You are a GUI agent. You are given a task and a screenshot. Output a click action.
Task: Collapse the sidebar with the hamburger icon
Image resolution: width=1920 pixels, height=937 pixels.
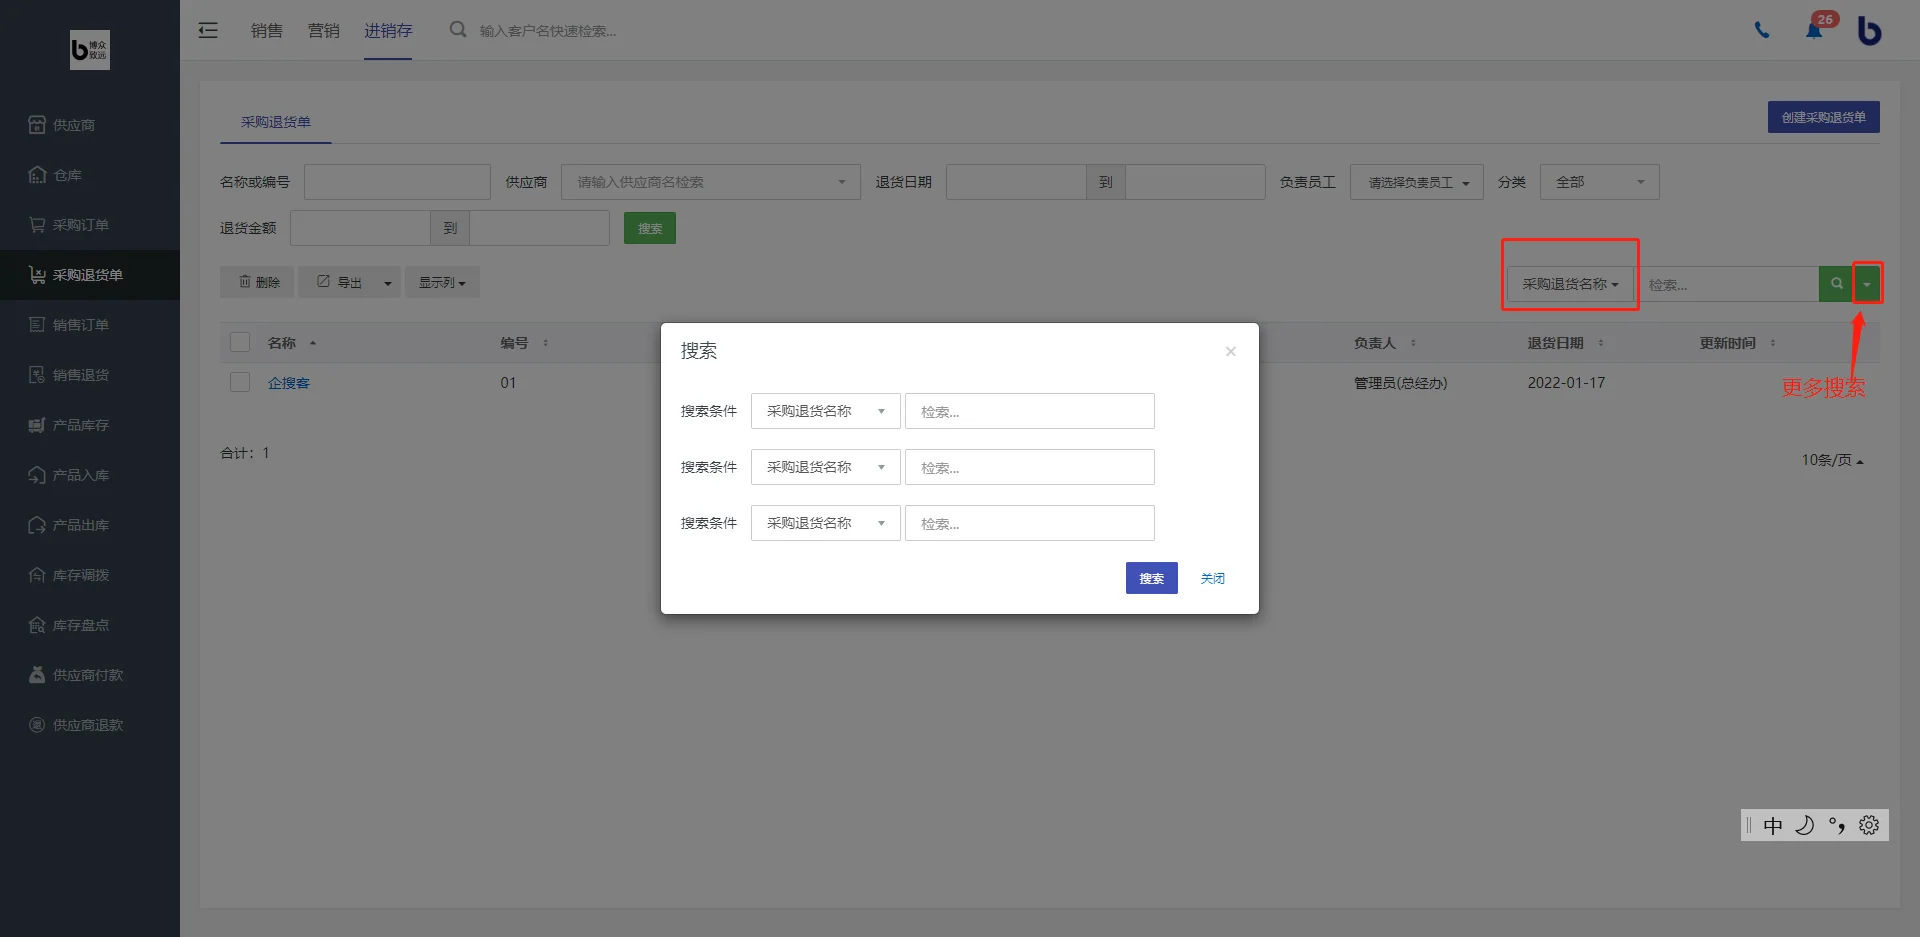click(x=208, y=30)
